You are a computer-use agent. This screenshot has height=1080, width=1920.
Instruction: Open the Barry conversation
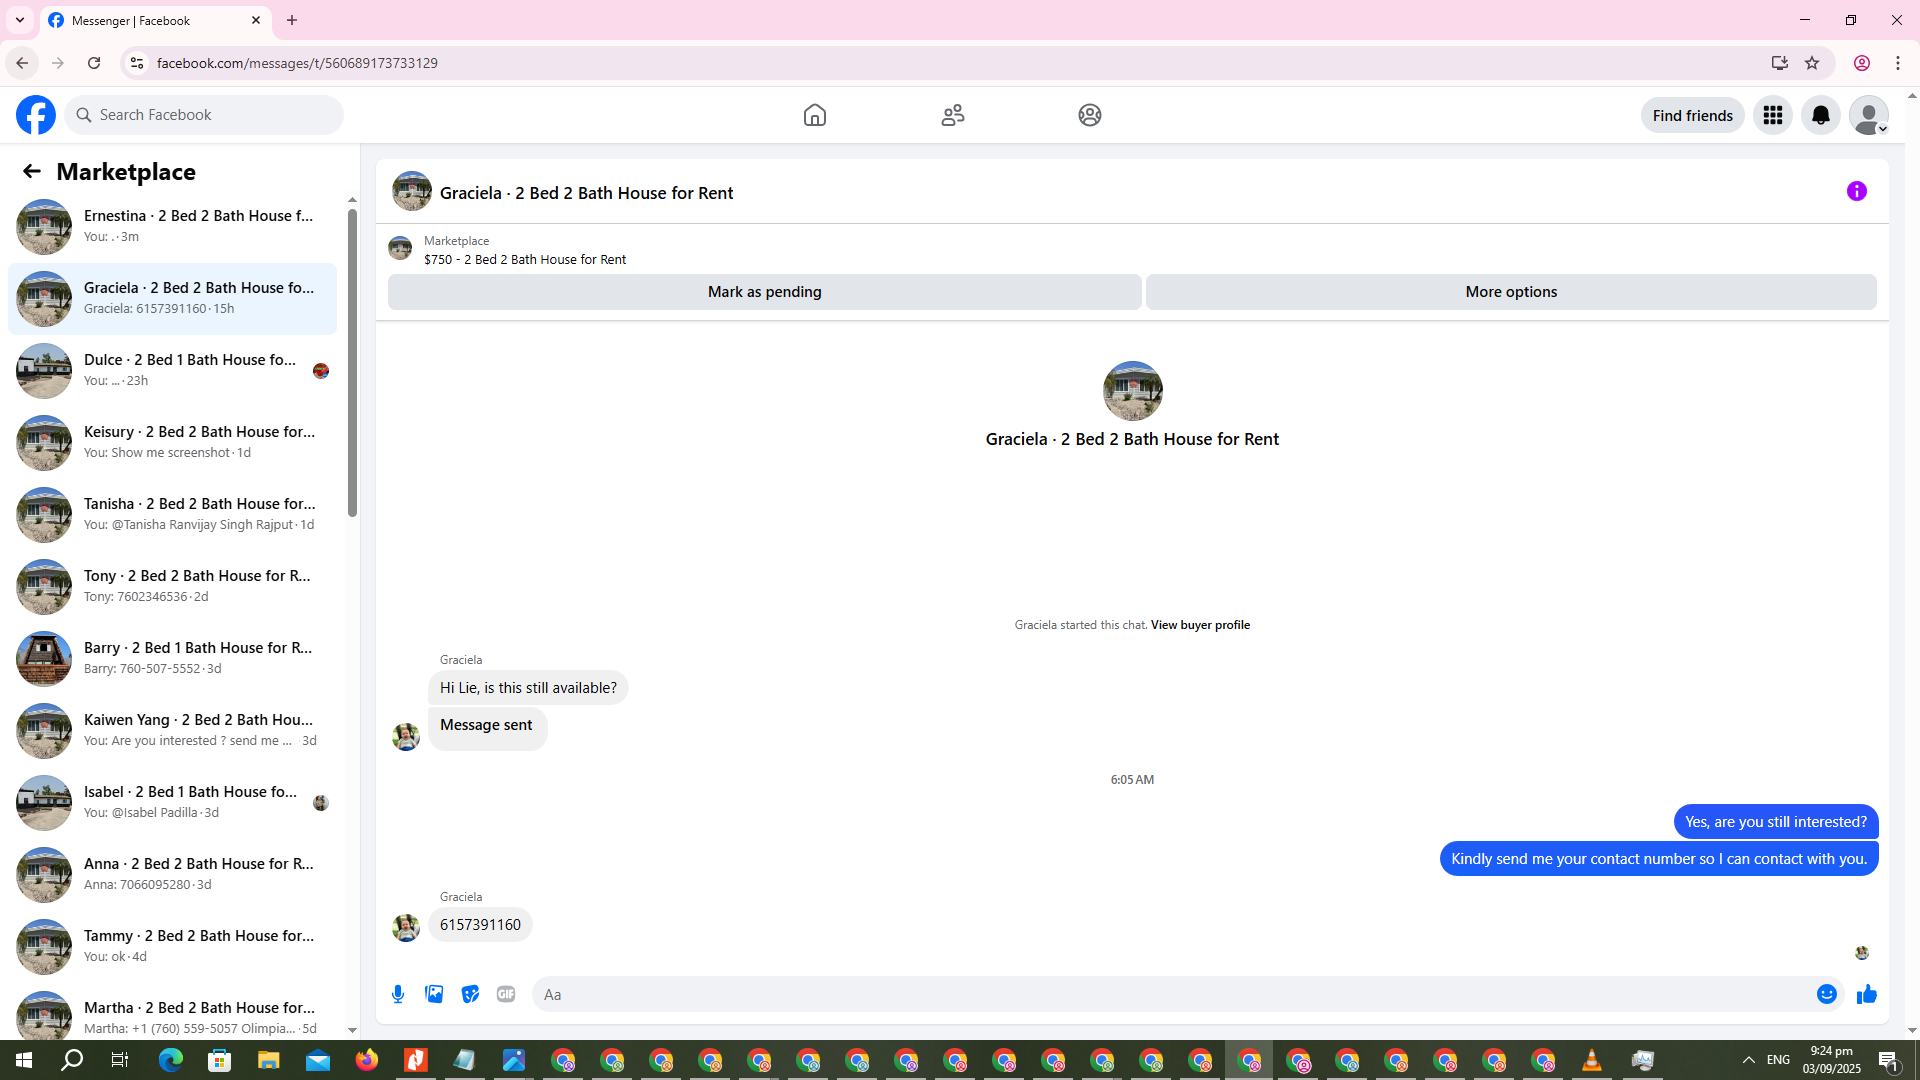[172, 658]
